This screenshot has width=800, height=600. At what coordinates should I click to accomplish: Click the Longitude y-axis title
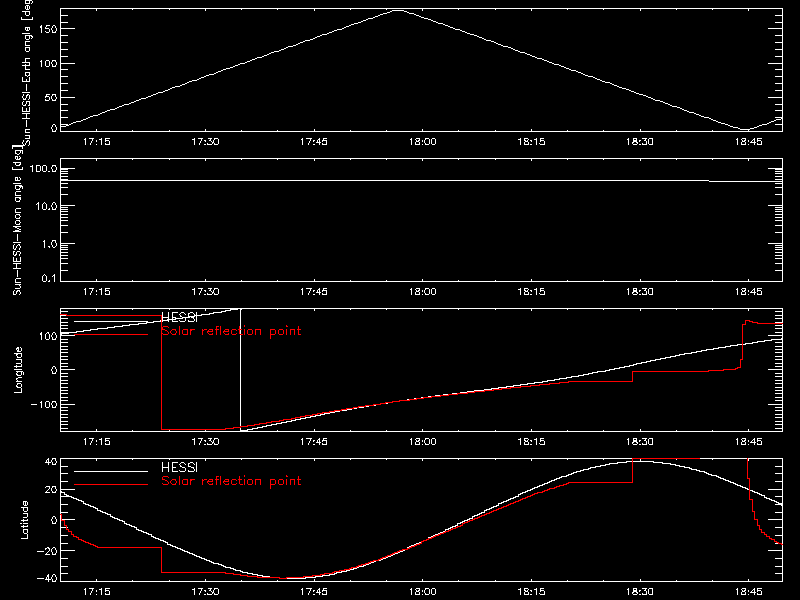pyautogui.click(x=18, y=370)
